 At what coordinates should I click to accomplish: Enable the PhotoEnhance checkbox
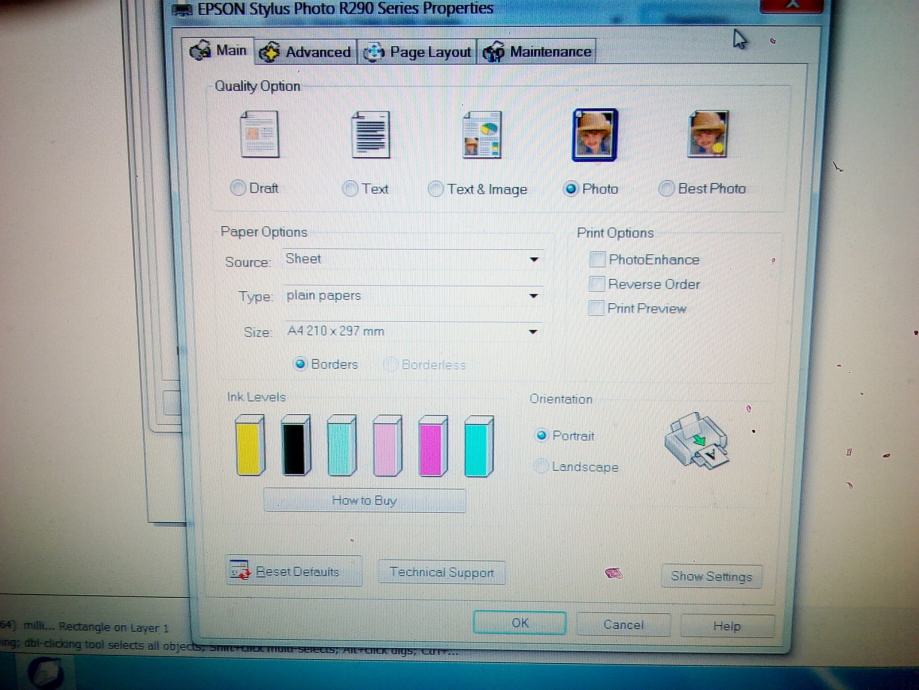[597, 259]
